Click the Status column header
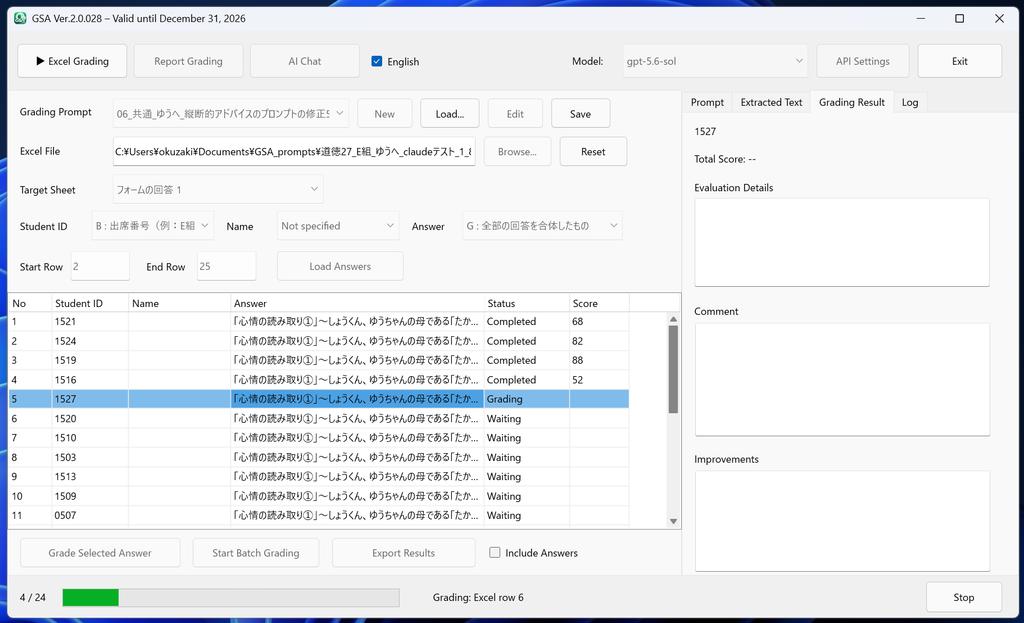This screenshot has height=623, width=1024. click(x=526, y=304)
